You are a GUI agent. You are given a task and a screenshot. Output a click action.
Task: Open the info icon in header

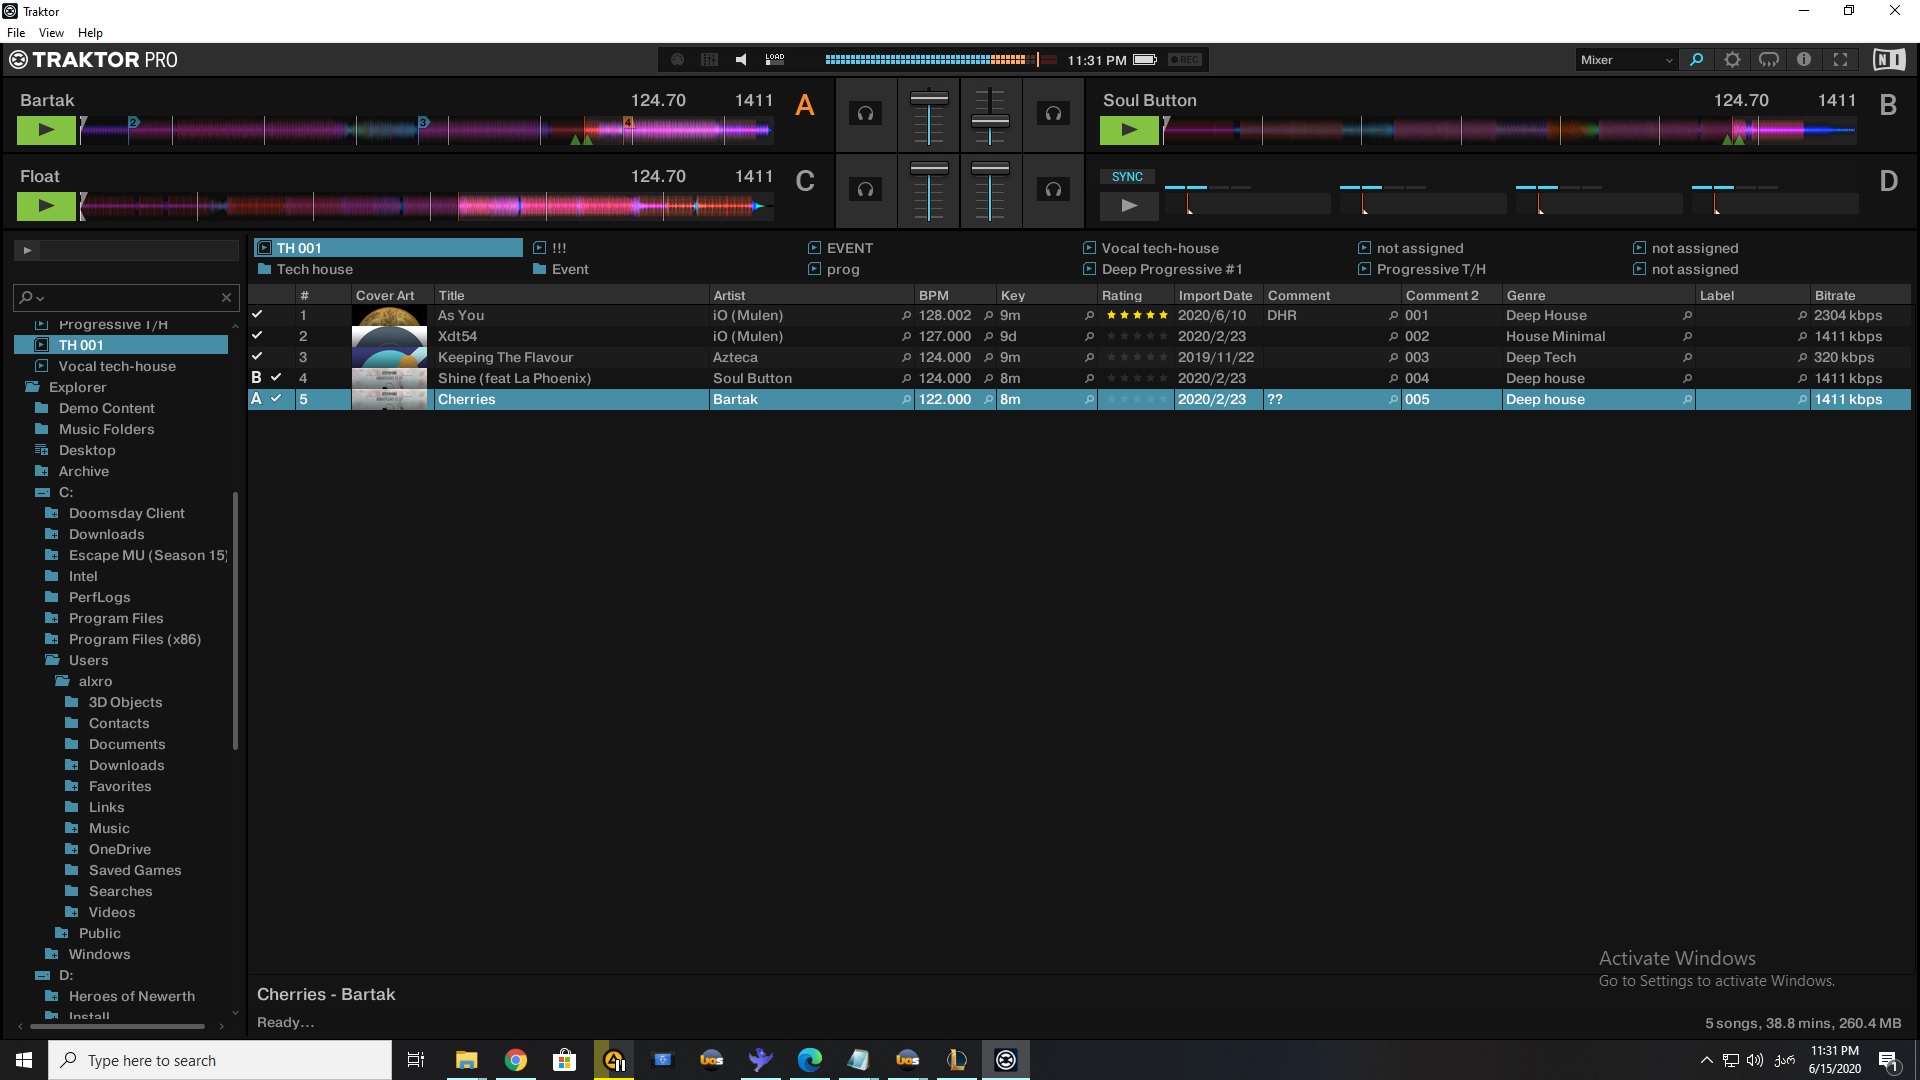1804,60
